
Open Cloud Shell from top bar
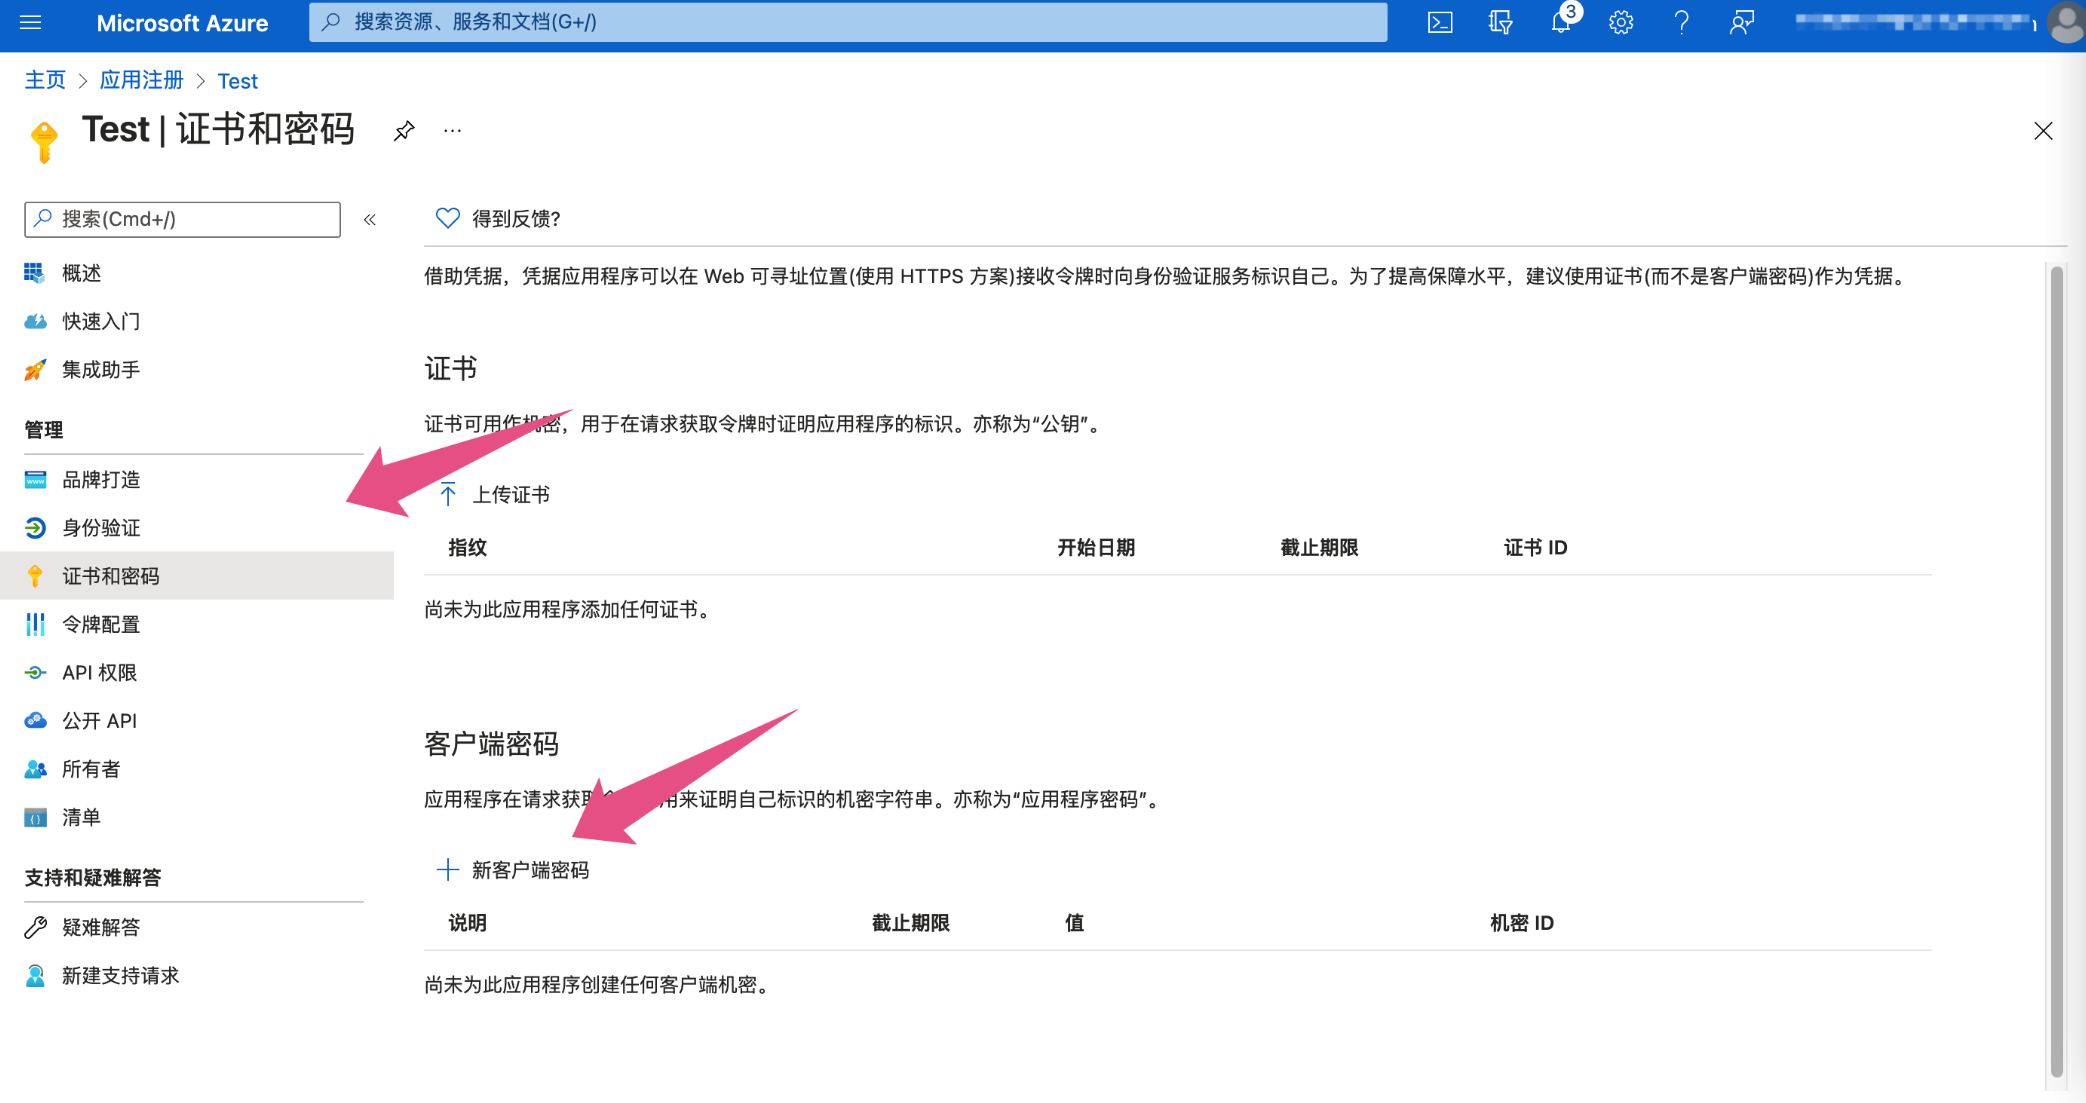point(1439,22)
